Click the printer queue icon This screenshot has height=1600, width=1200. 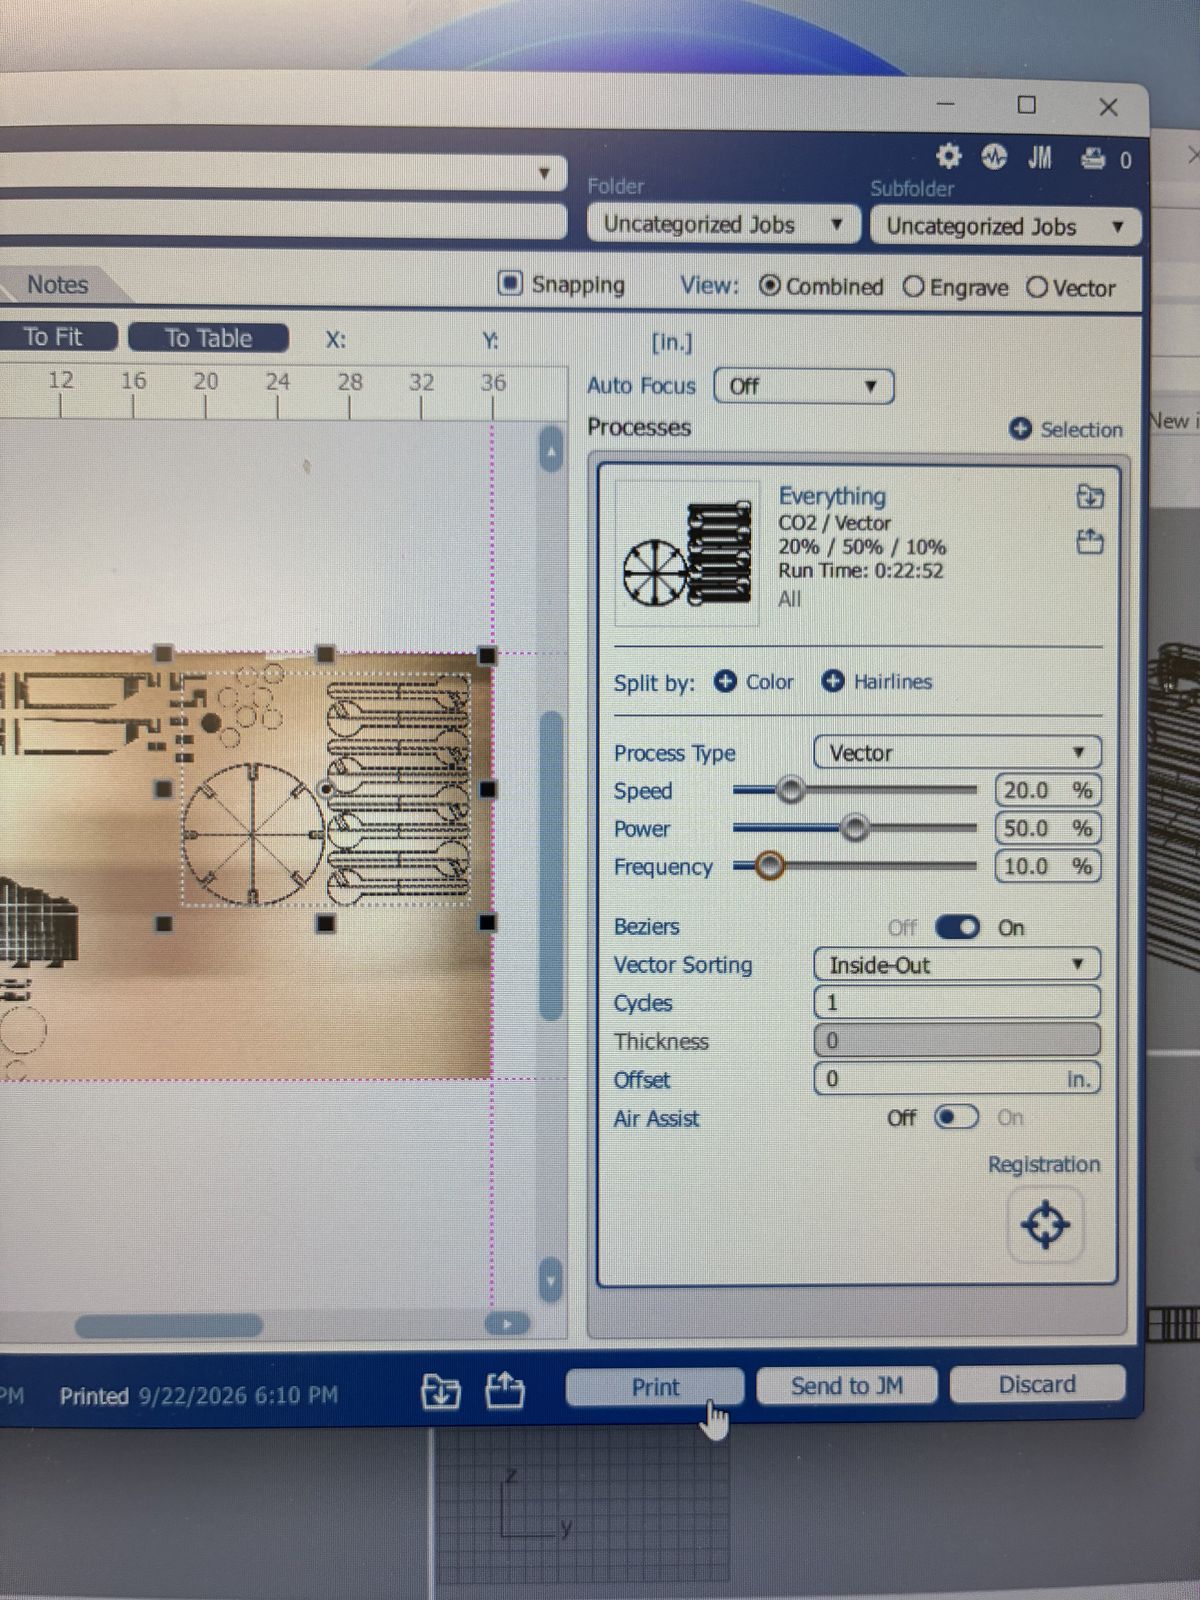pos(1093,158)
